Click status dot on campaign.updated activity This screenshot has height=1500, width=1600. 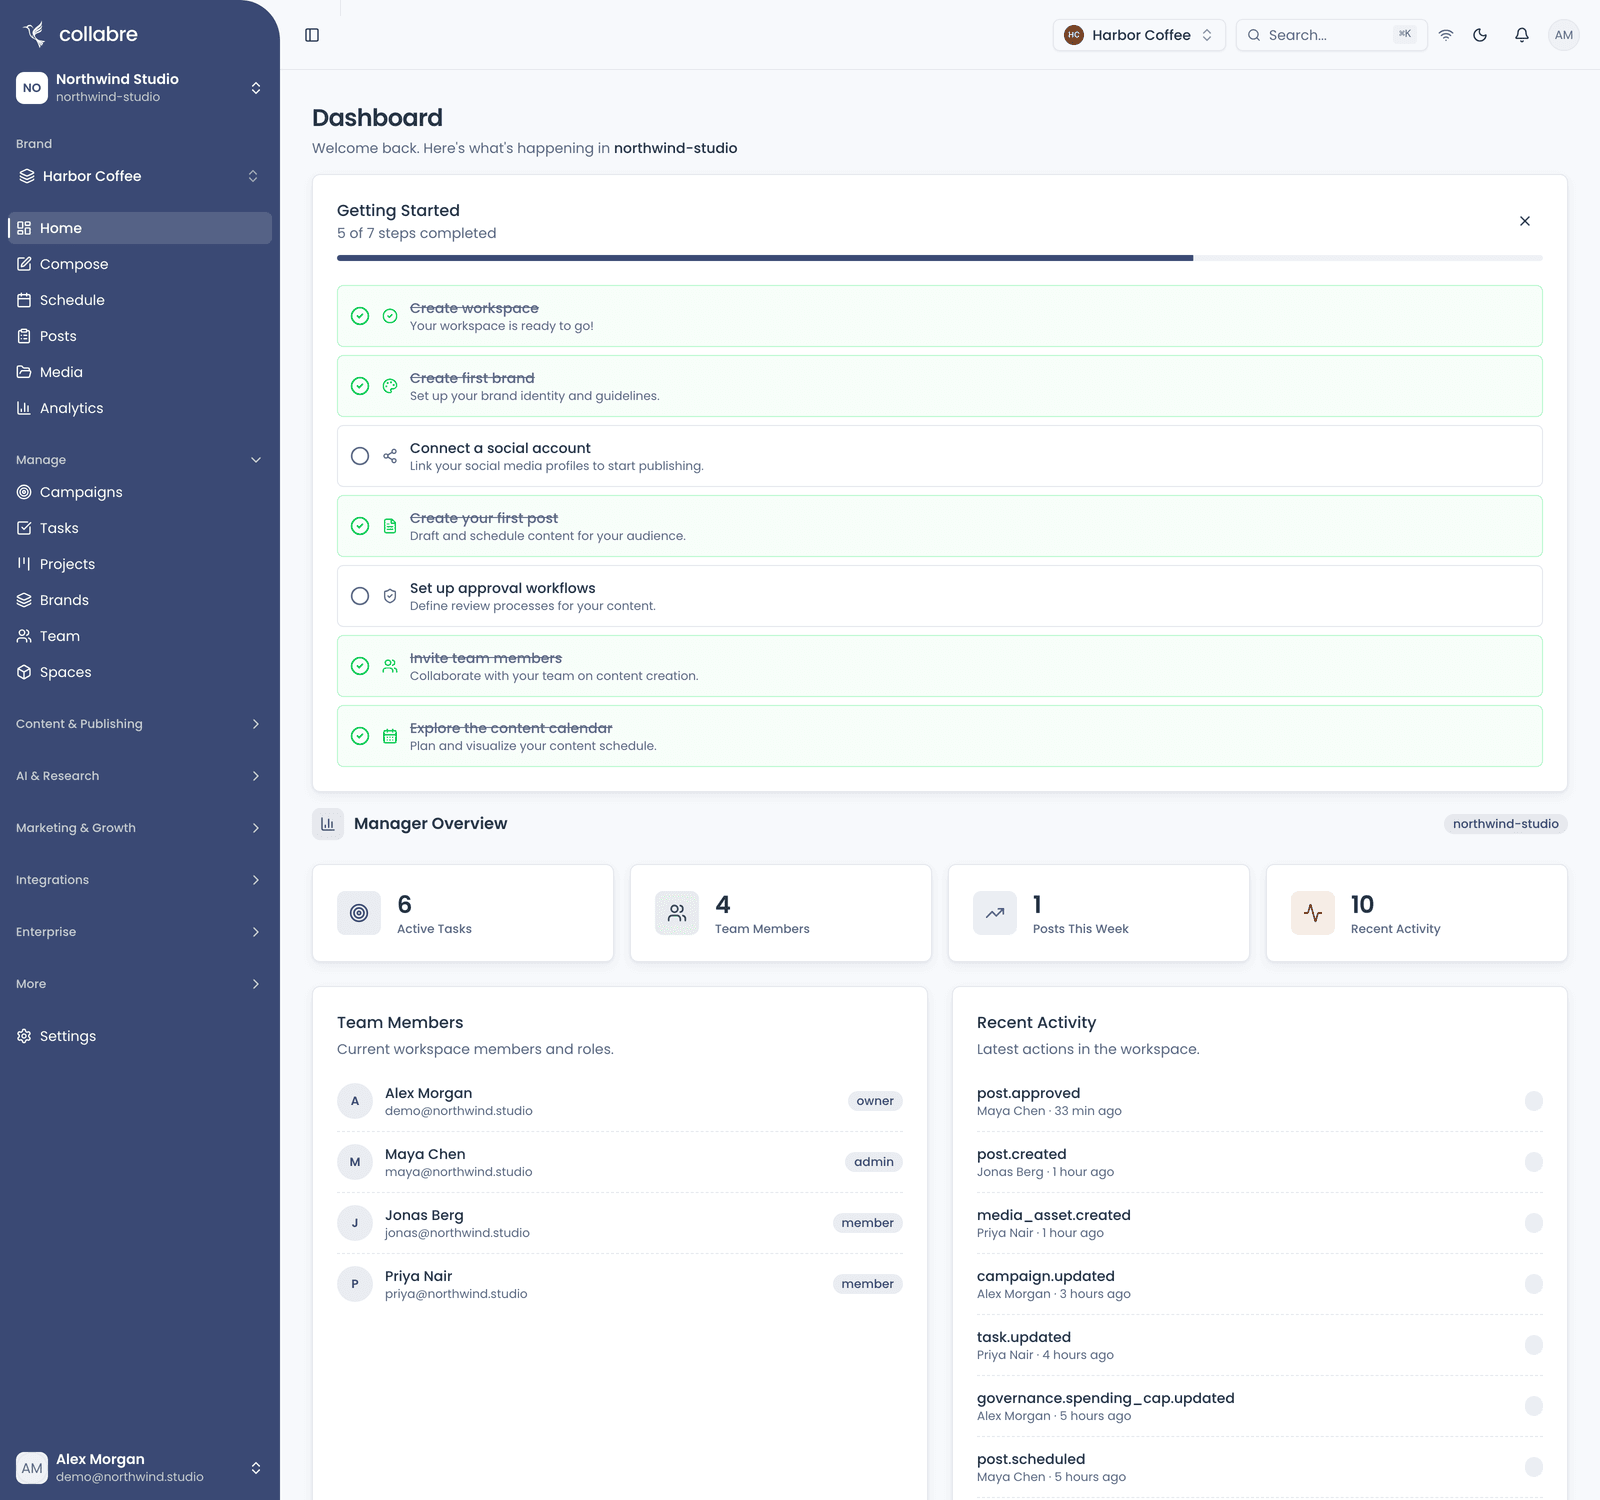point(1534,1284)
